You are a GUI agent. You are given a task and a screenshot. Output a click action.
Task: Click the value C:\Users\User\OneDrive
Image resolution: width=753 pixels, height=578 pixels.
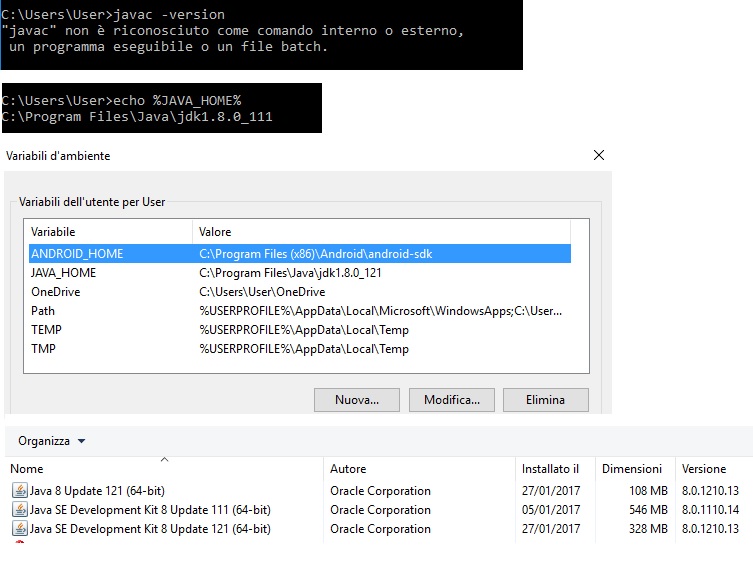262,292
